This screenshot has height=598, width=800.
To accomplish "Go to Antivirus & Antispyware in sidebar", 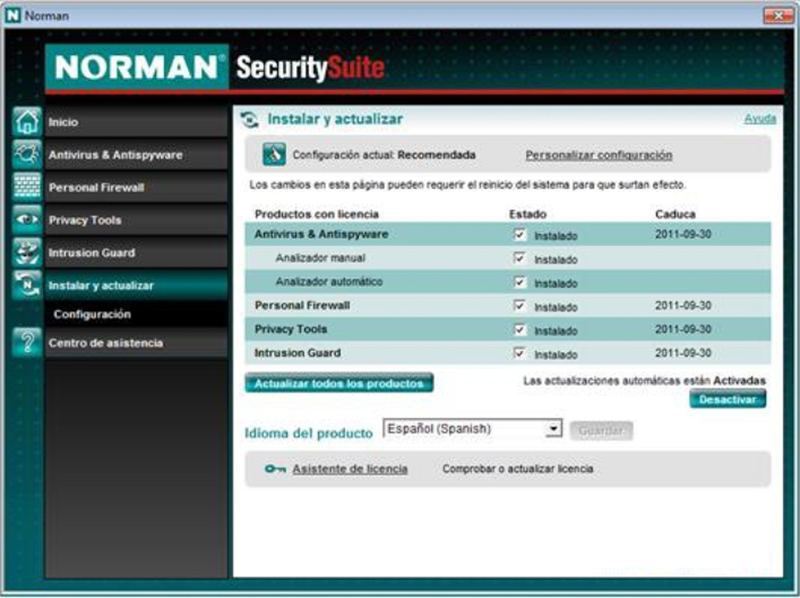I will click(x=136, y=155).
